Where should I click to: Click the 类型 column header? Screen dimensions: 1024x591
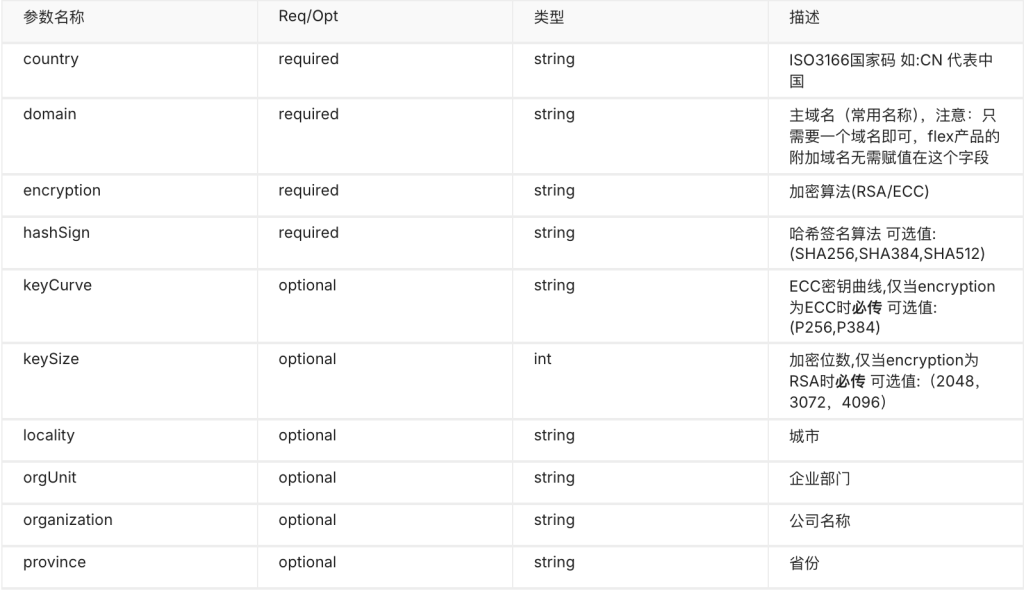pyautogui.click(x=551, y=19)
